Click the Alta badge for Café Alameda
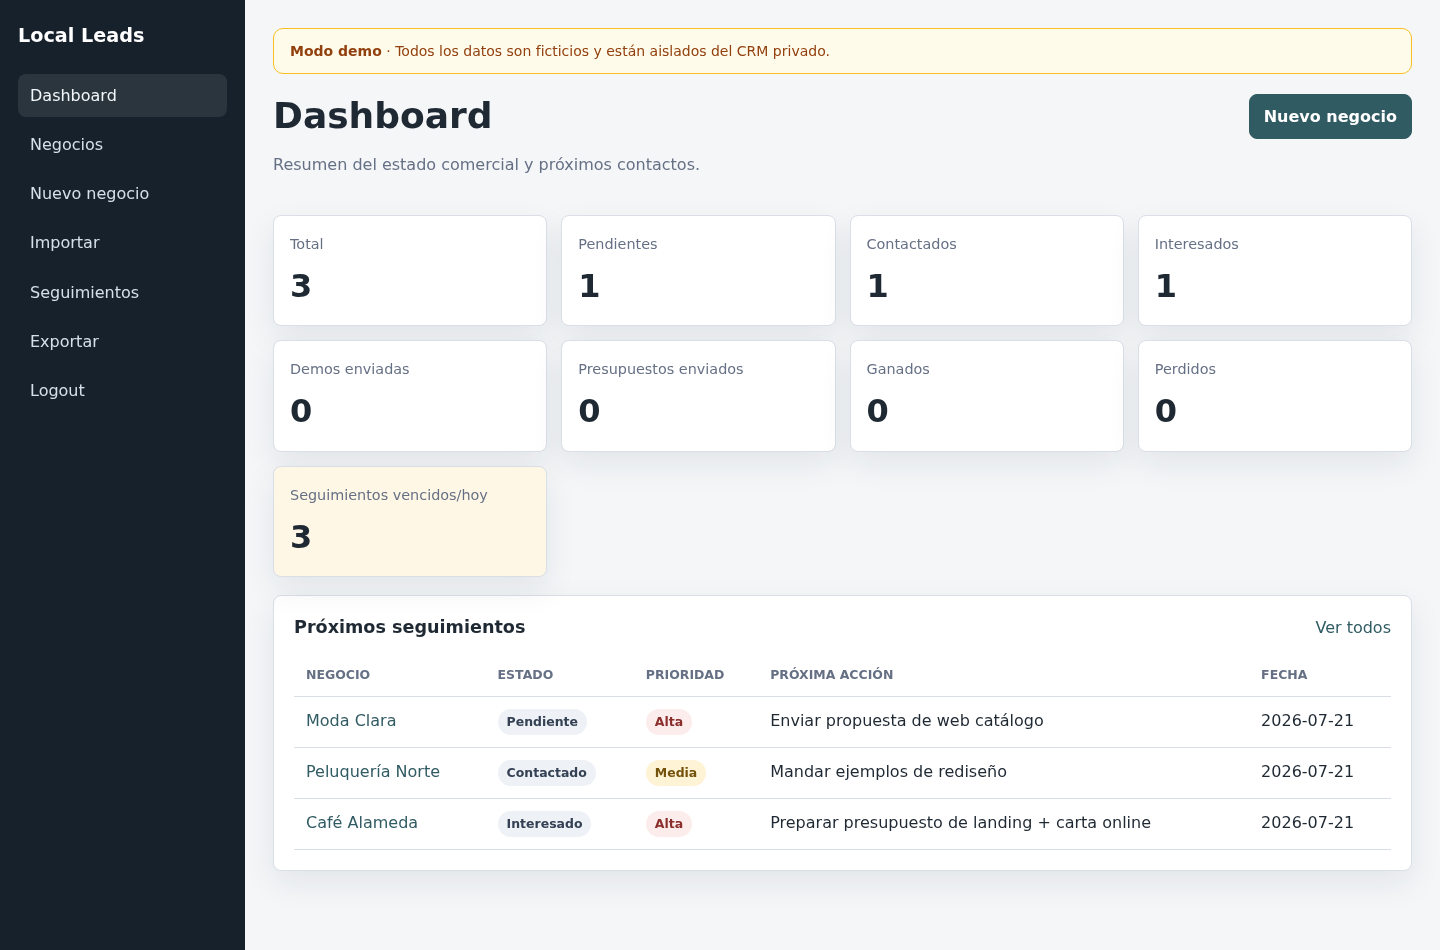This screenshot has height=950, width=1440. point(669,824)
